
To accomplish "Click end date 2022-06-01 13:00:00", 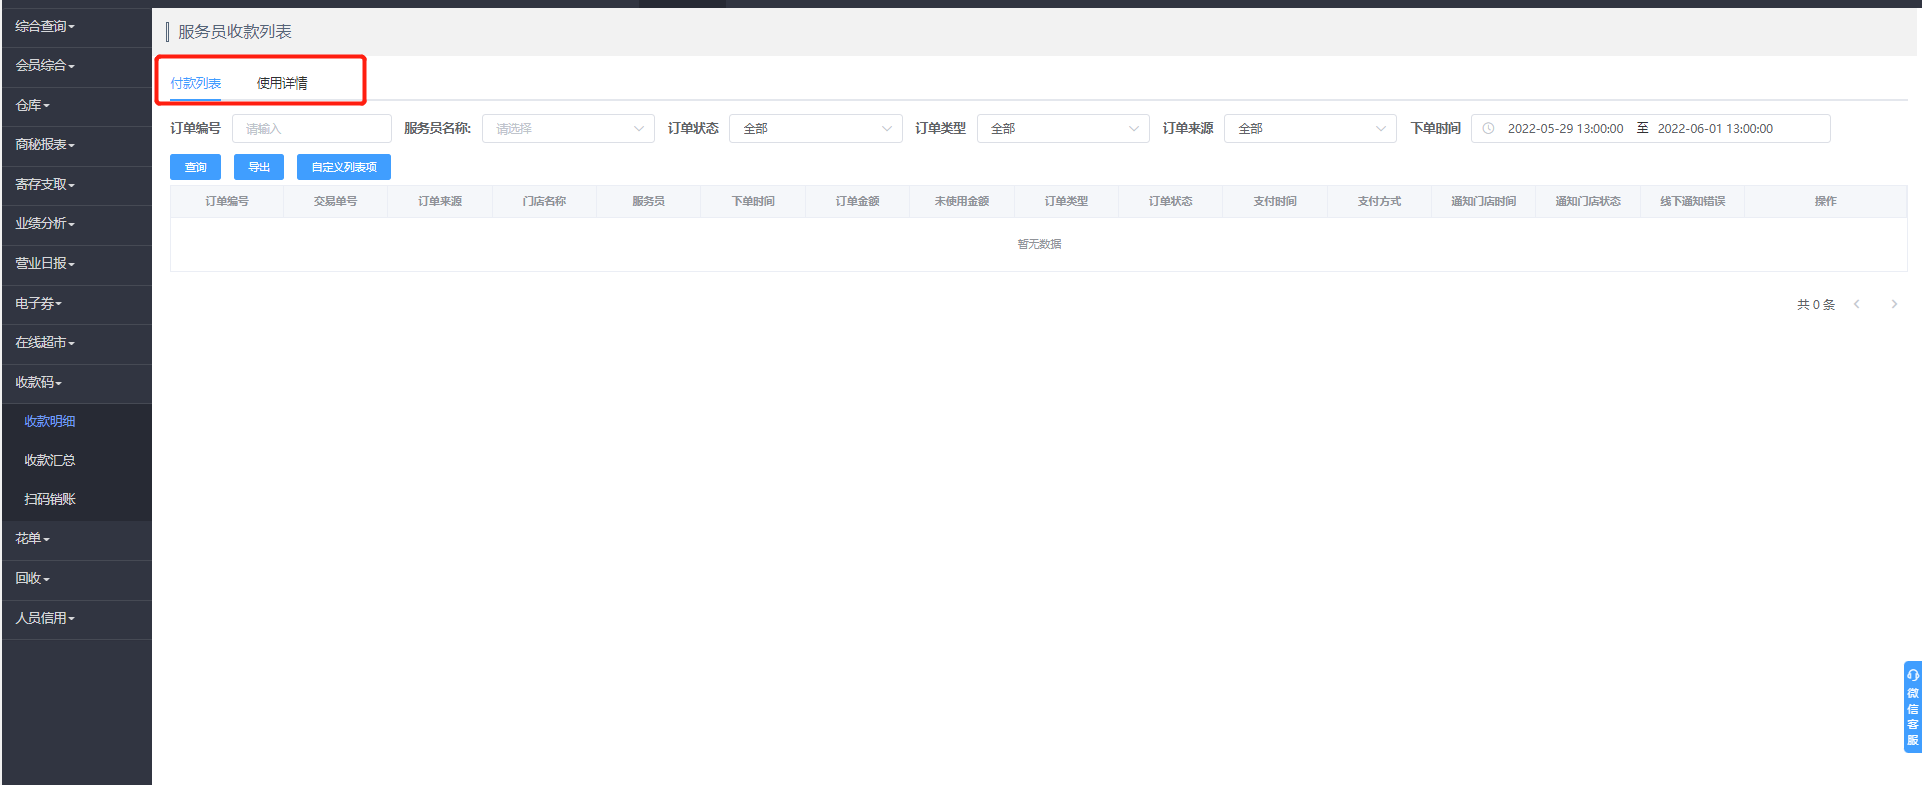I will 1715,129.
